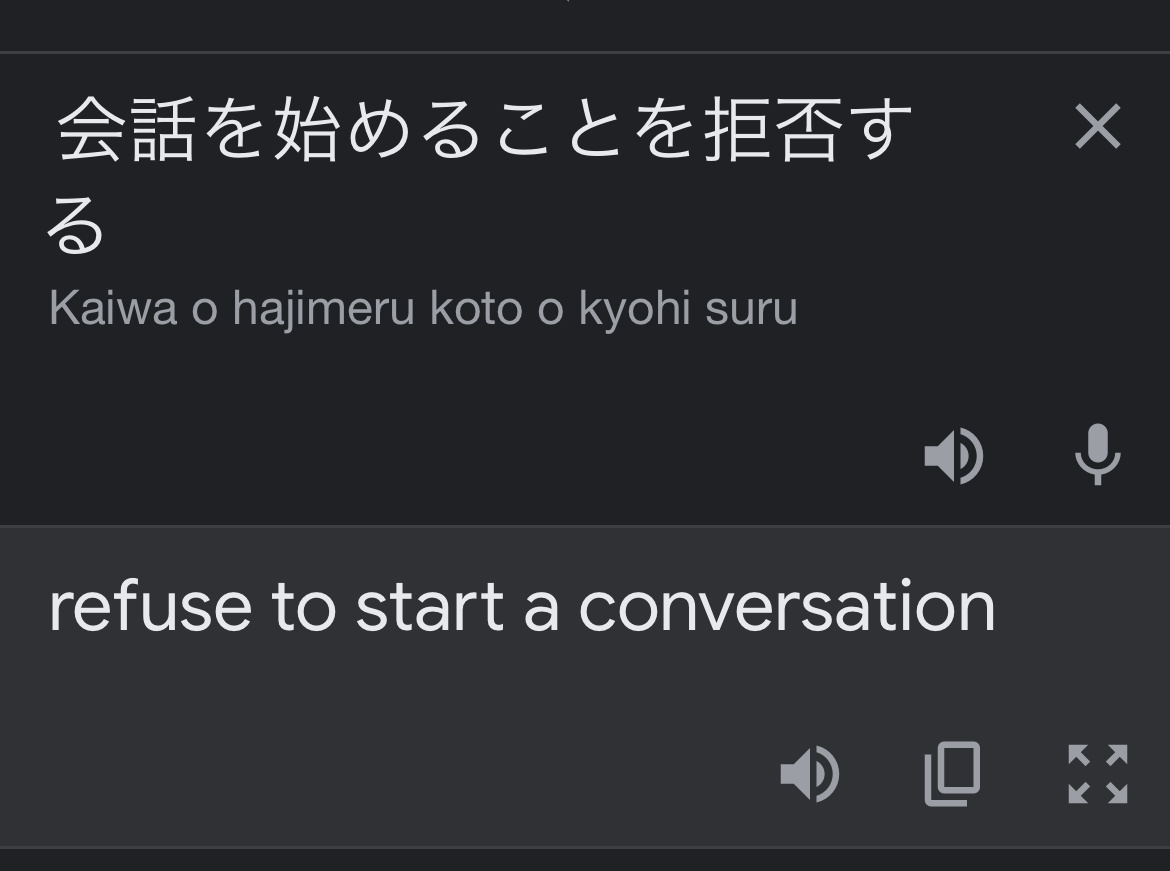The width and height of the screenshot is (1170, 871).
Task: Tap the translated text 'refuse to start a conversation'
Action: (x=522, y=607)
